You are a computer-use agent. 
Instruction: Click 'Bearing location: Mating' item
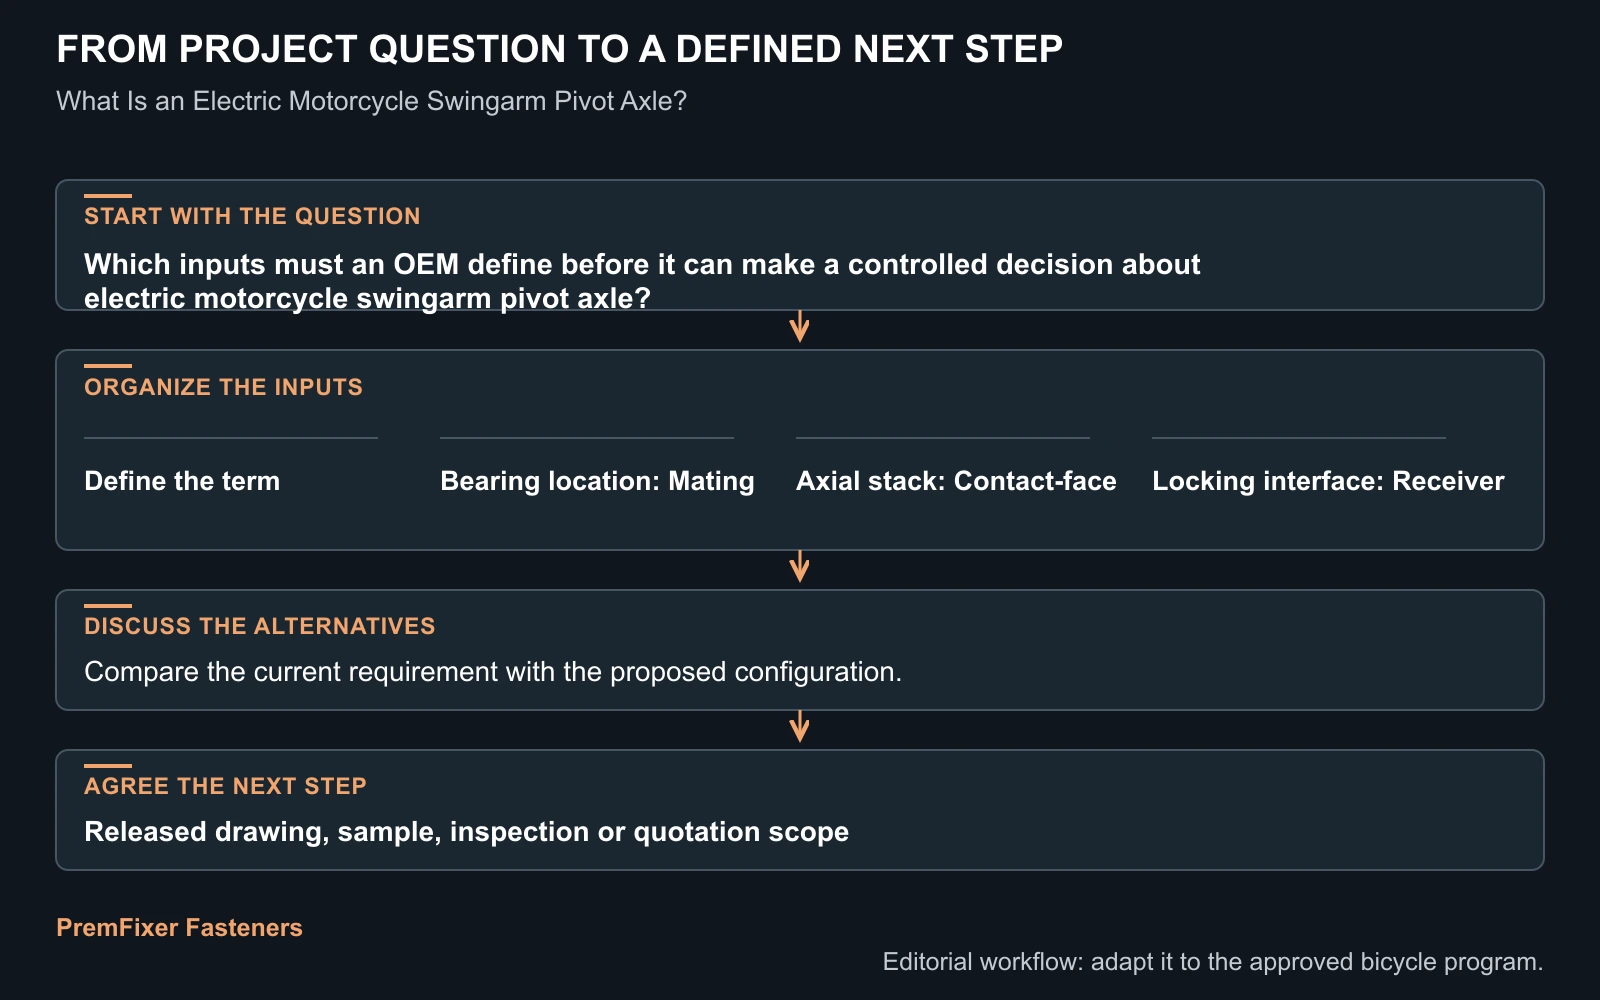point(597,481)
